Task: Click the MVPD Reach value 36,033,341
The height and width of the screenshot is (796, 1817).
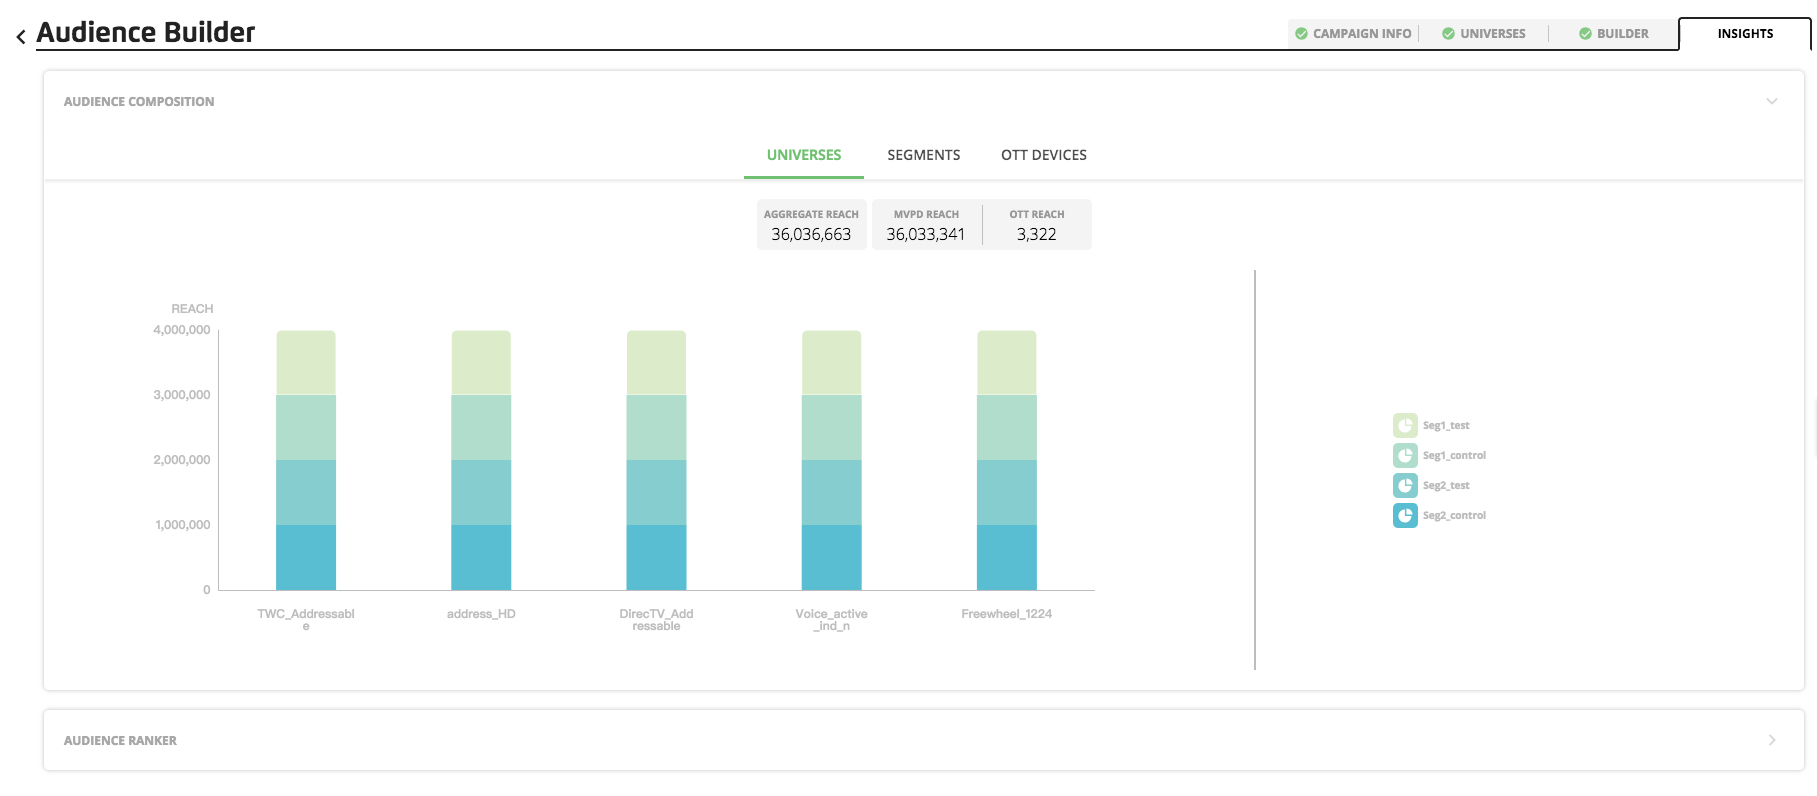Action: [926, 234]
